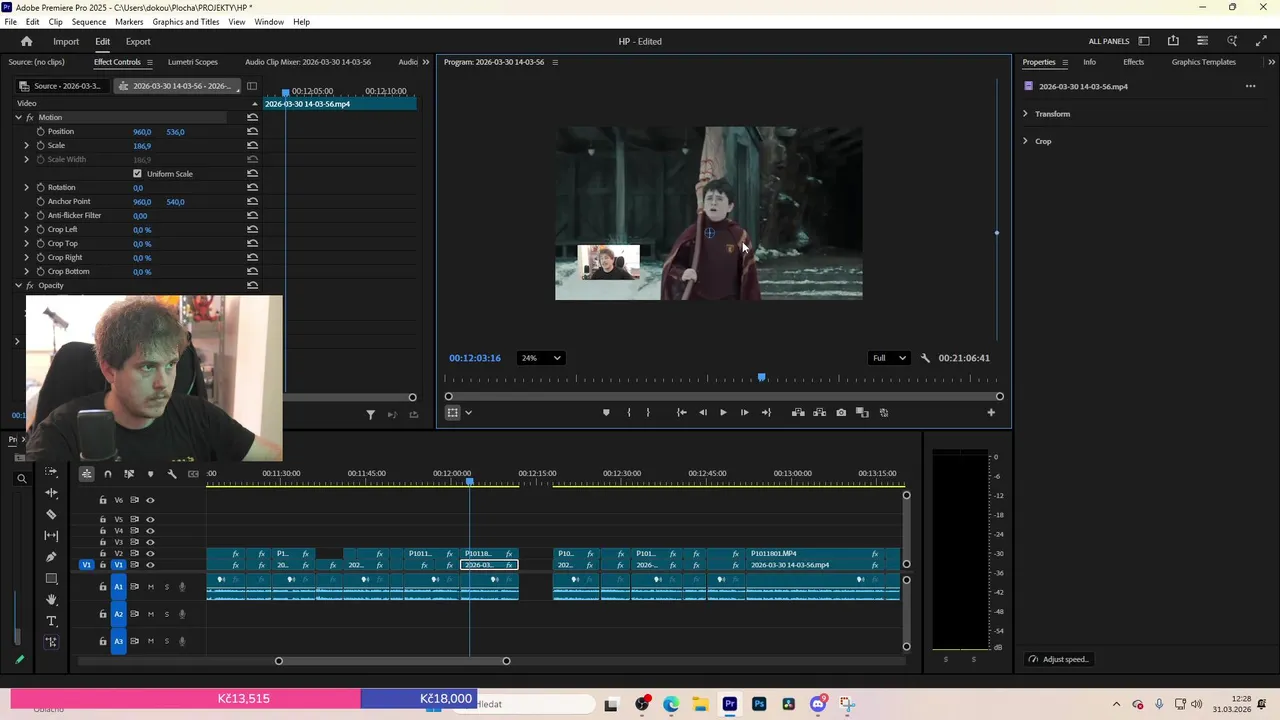
Task: Go to the Import workspace
Action: [x=66, y=41]
